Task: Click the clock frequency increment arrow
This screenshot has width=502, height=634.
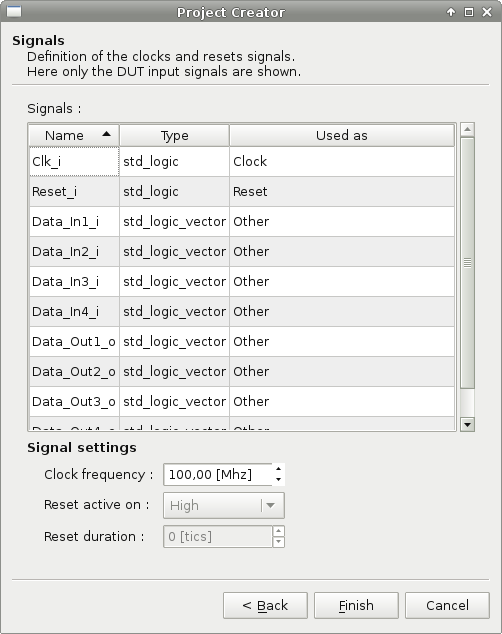Action: (x=278, y=469)
